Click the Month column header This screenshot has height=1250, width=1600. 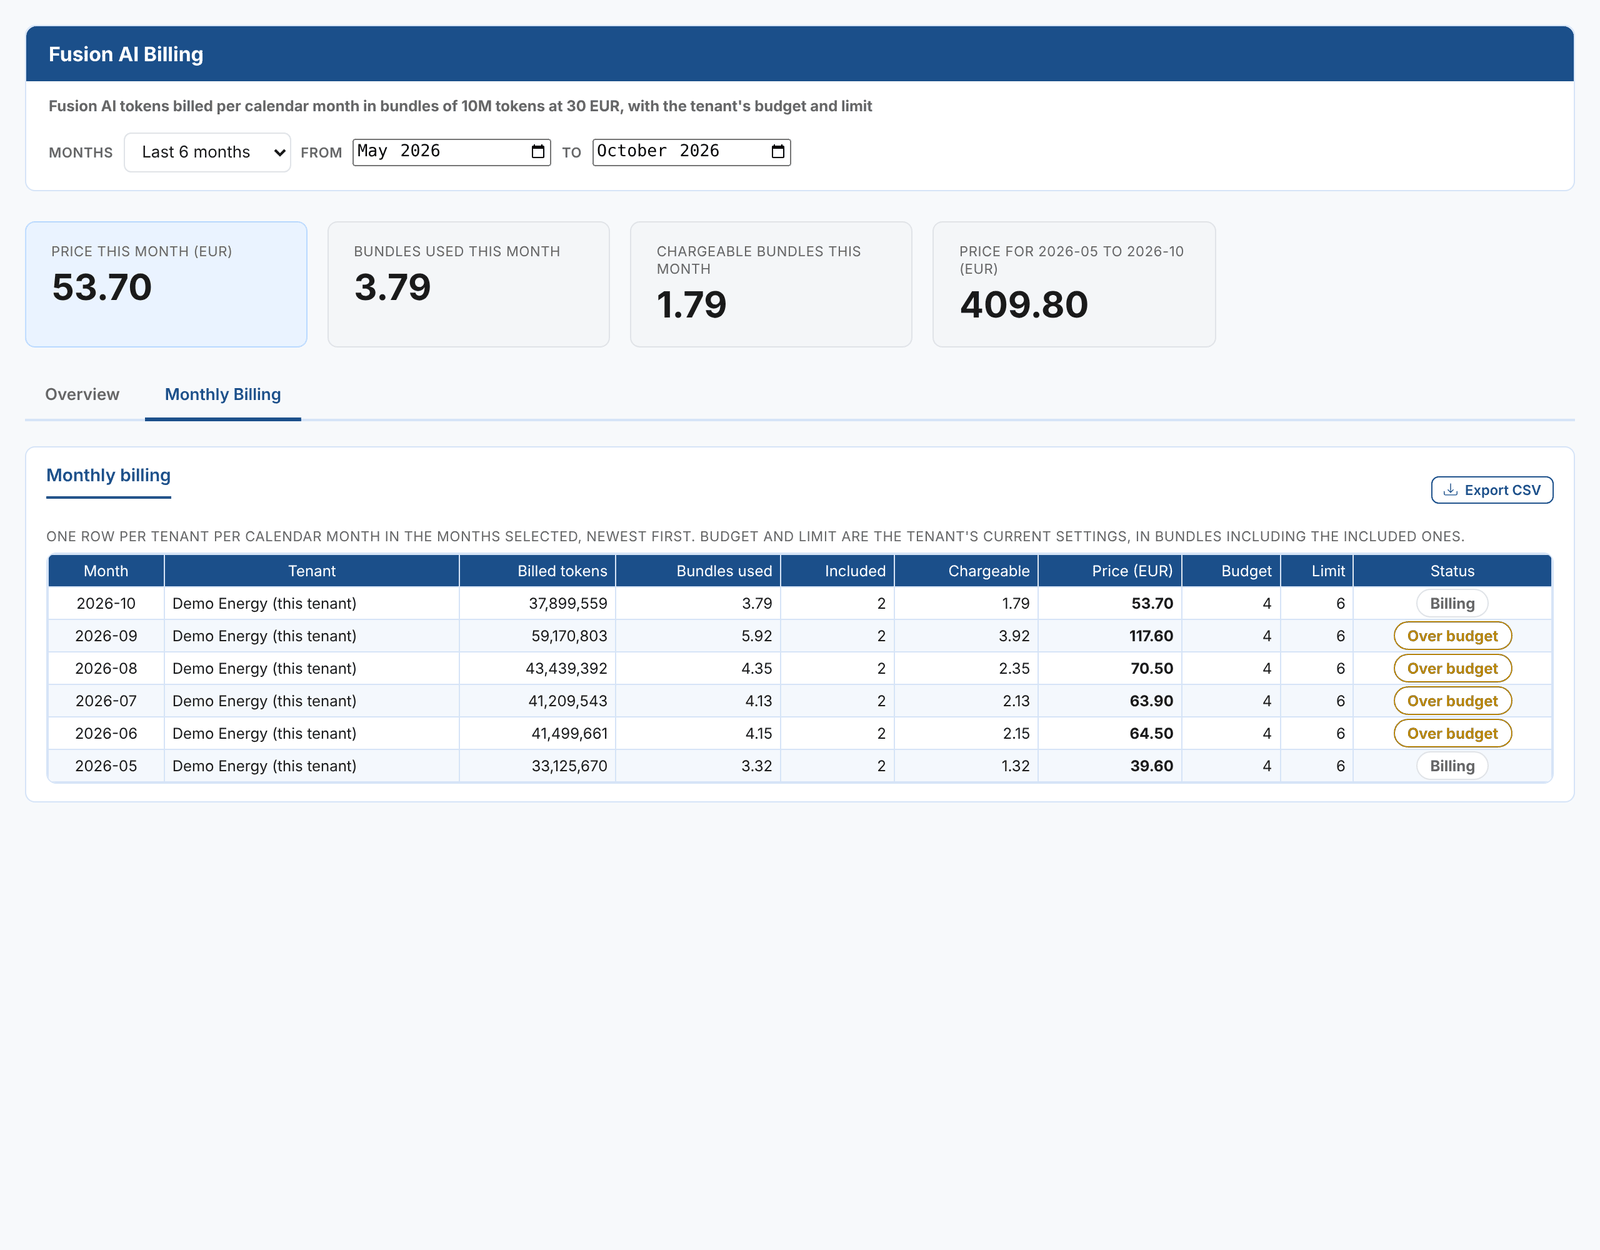pyautogui.click(x=106, y=571)
